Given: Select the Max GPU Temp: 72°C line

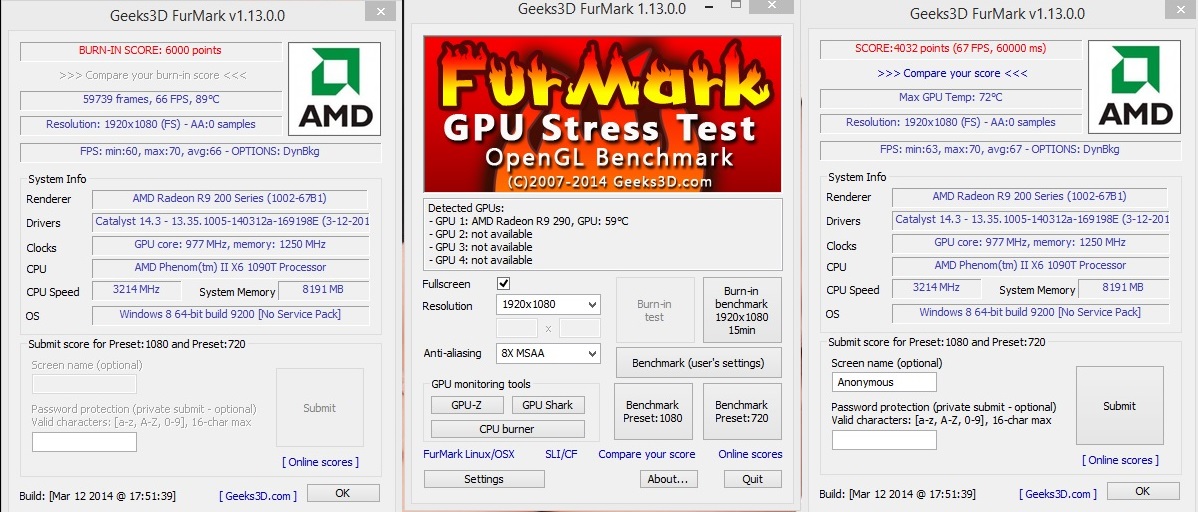Looking at the screenshot, I should point(951,98).
